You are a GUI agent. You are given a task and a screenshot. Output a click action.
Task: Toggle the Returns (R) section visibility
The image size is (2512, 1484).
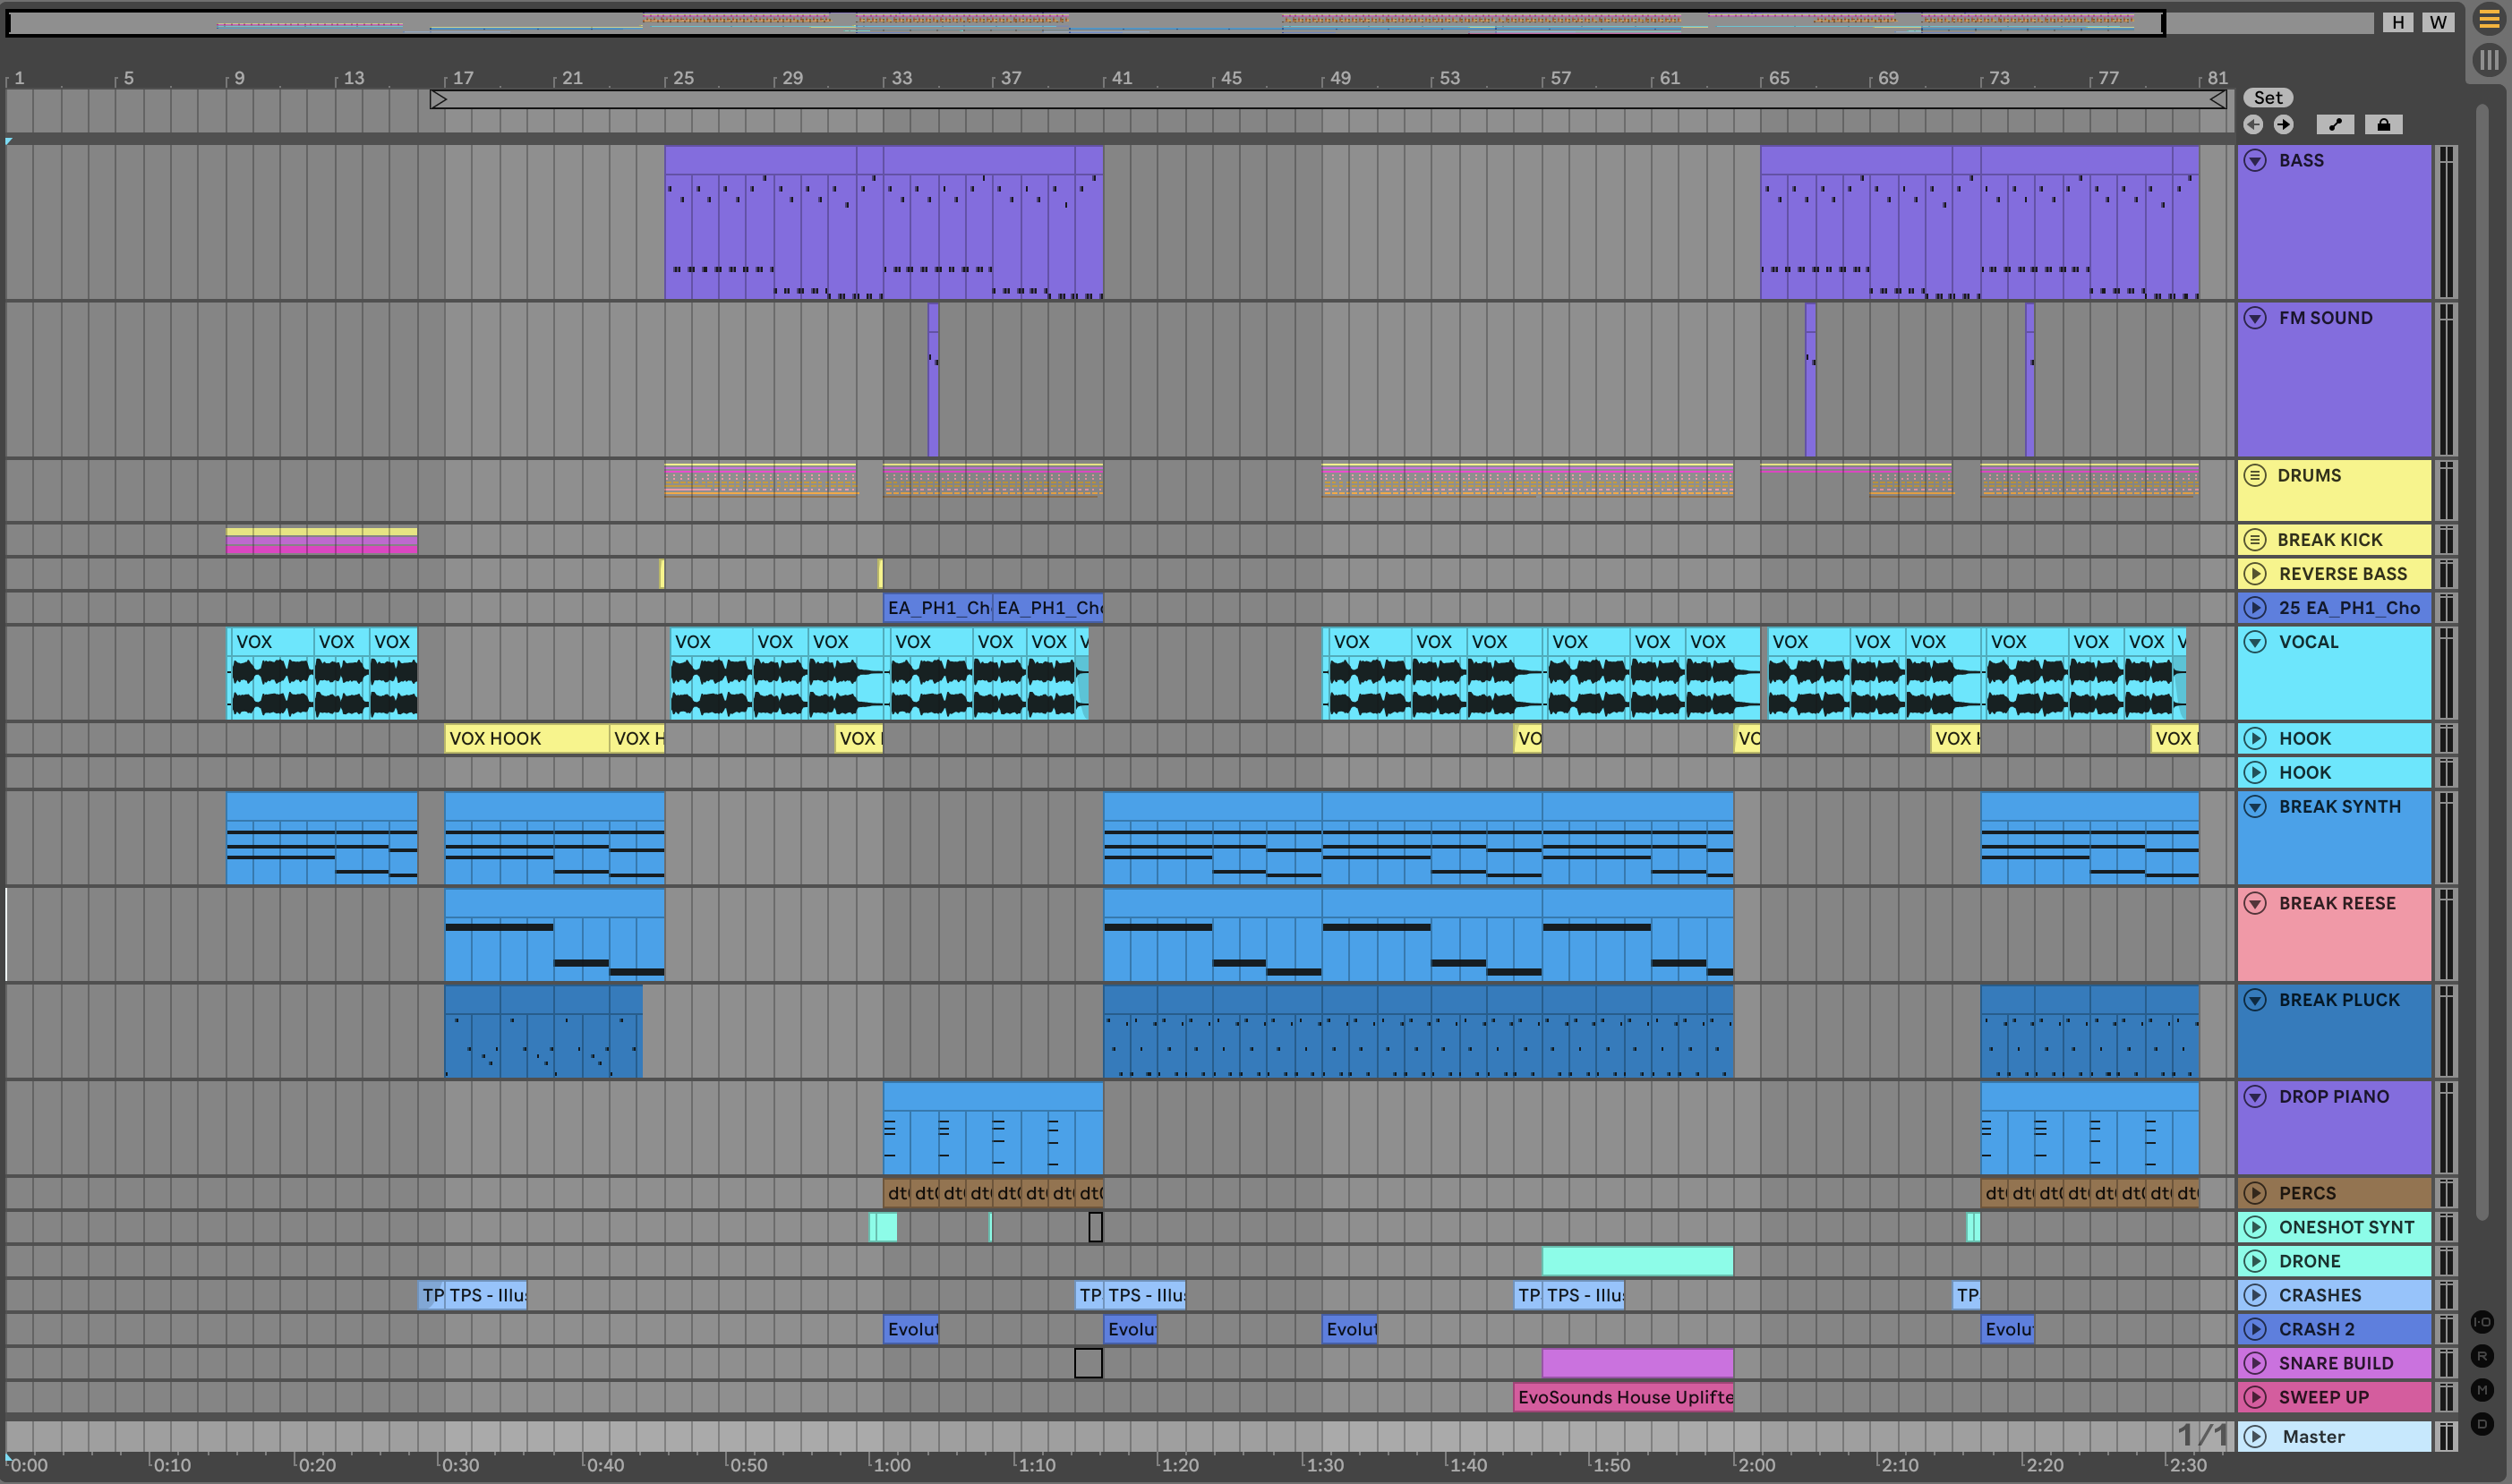2482,1356
